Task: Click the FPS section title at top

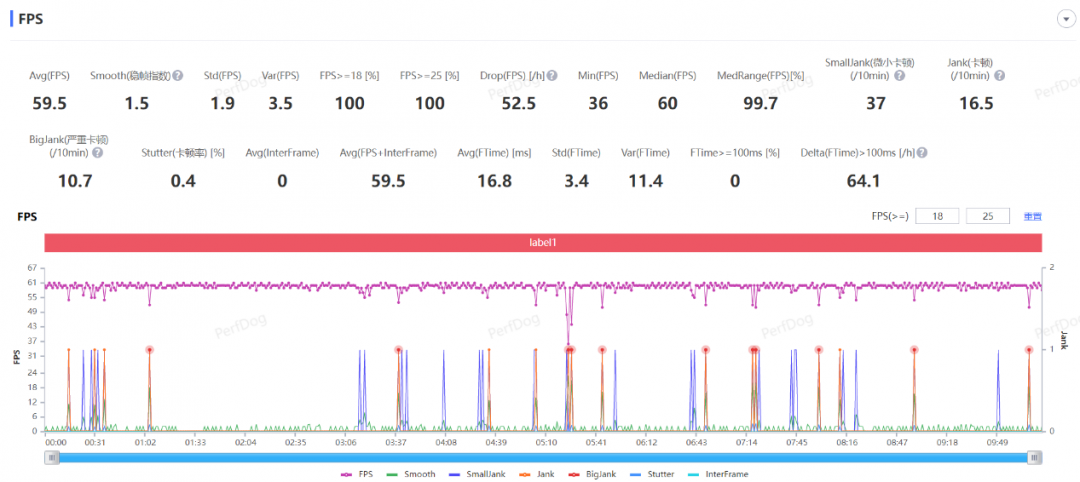Action: (x=31, y=19)
